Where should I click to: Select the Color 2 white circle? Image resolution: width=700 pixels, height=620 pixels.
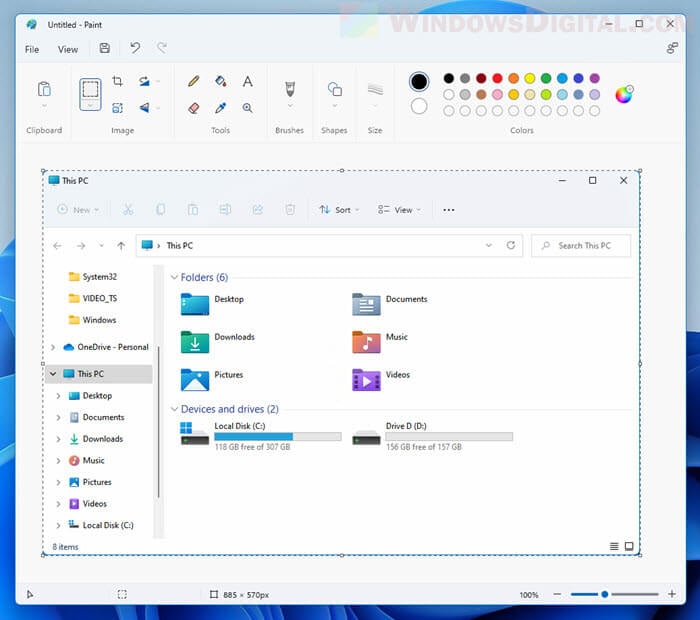coord(419,106)
